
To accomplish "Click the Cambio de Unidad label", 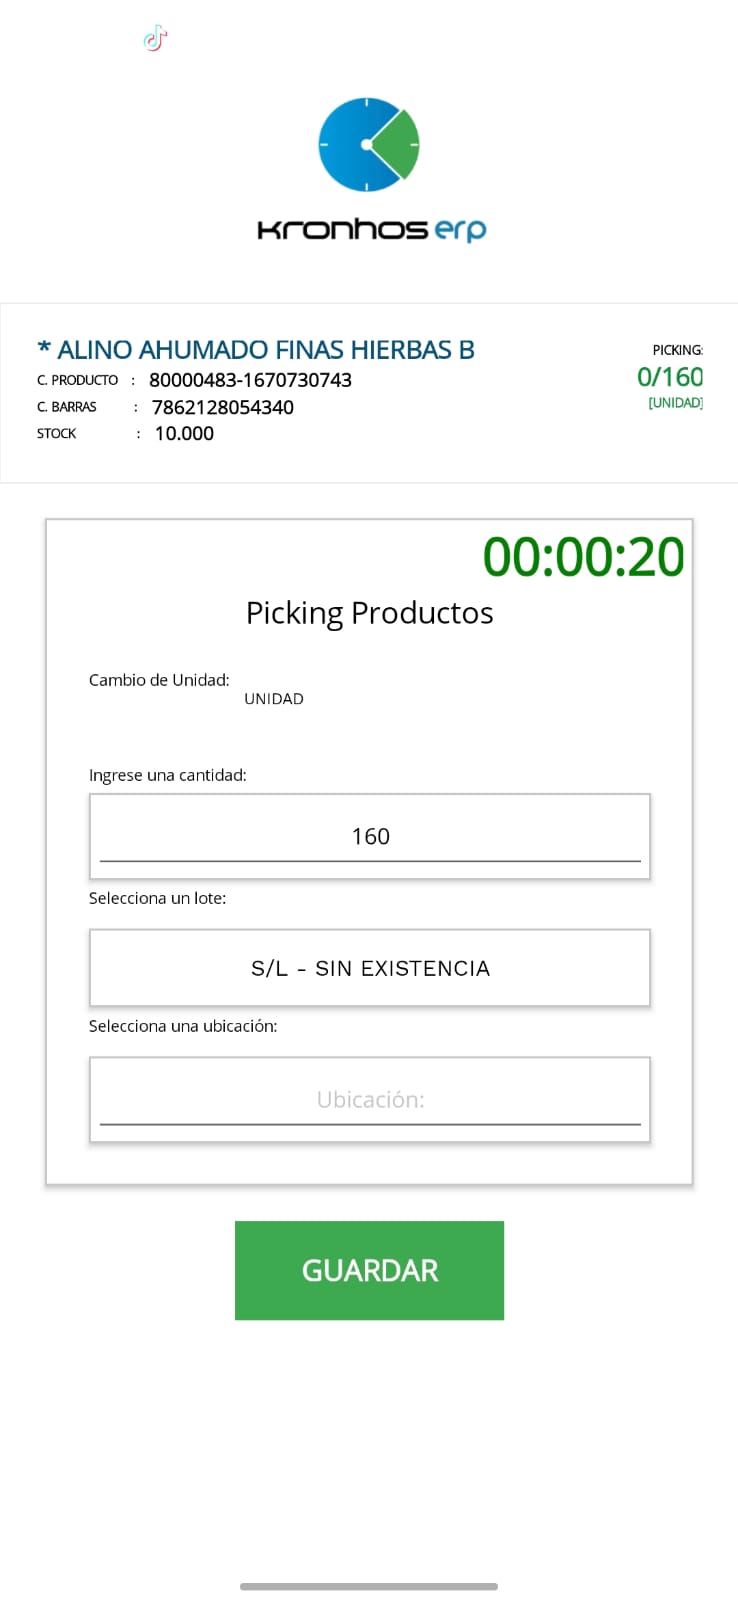I will pos(159,680).
